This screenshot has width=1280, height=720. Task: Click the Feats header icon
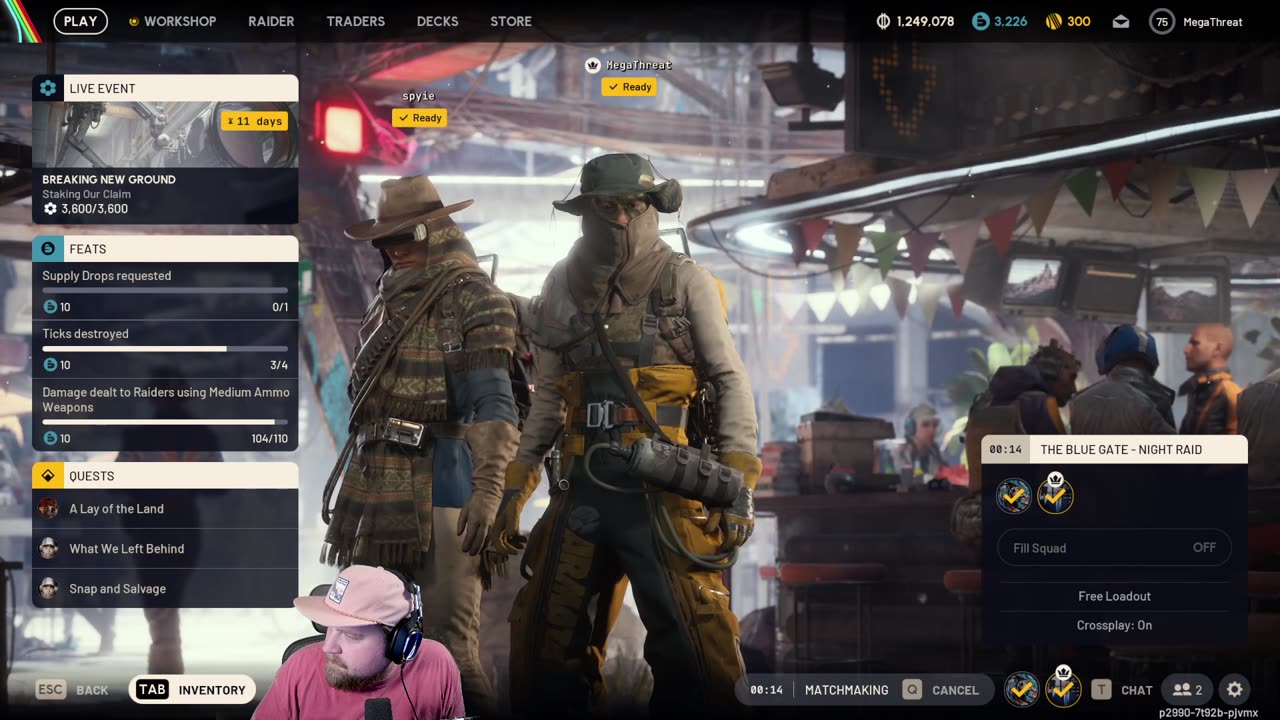click(x=47, y=248)
